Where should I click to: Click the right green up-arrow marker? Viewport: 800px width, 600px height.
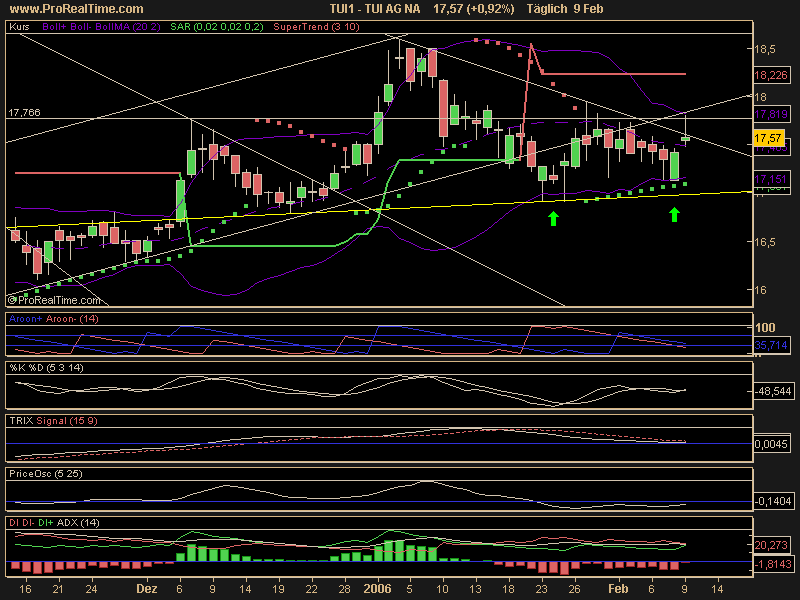(x=675, y=214)
